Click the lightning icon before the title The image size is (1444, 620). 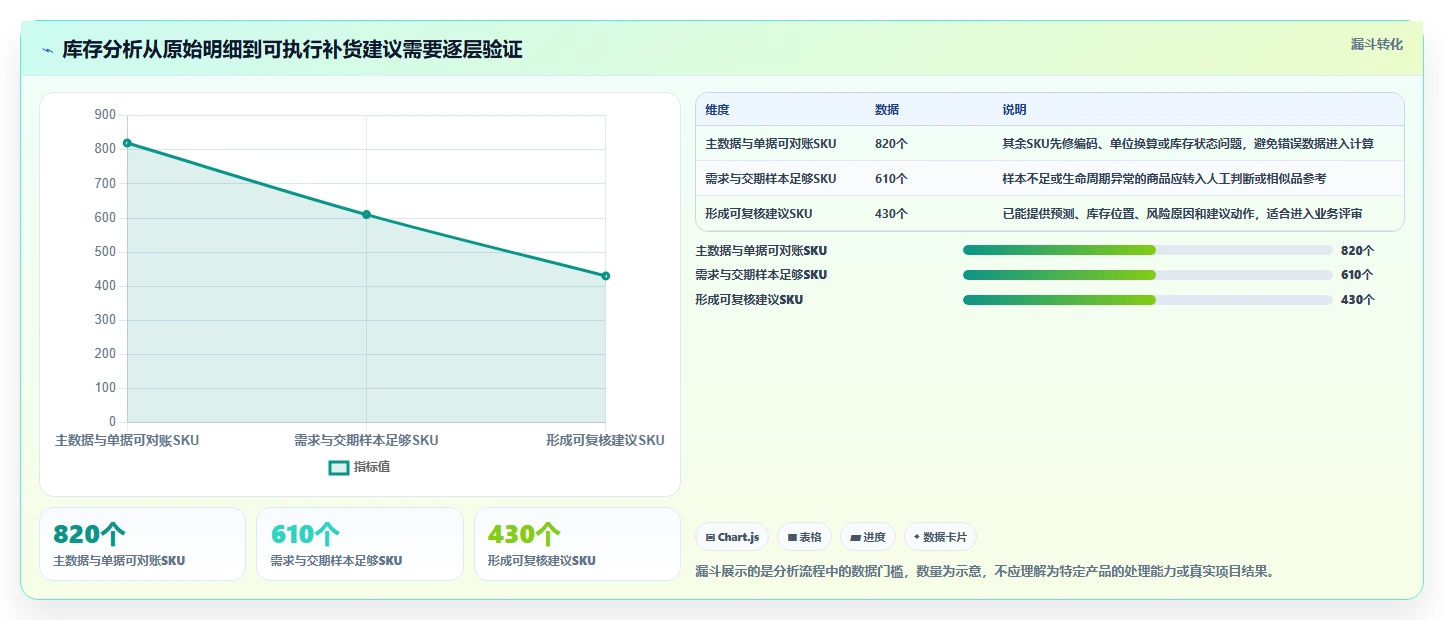point(48,50)
